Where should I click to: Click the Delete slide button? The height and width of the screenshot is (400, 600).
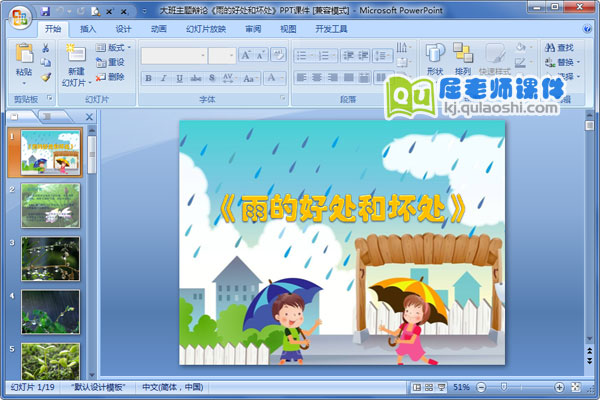click(110, 77)
